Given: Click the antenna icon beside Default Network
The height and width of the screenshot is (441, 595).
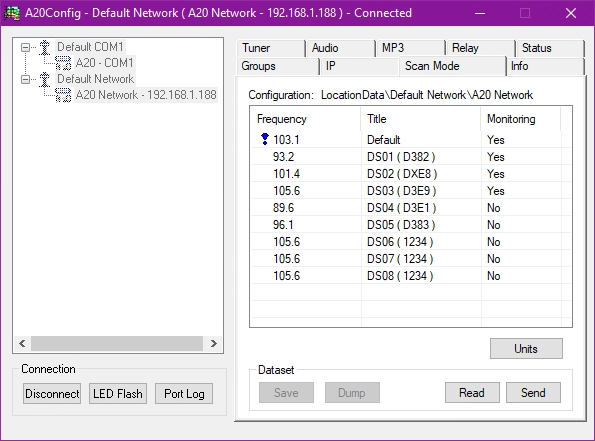Looking at the screenshot, I should tap(44, 79).
